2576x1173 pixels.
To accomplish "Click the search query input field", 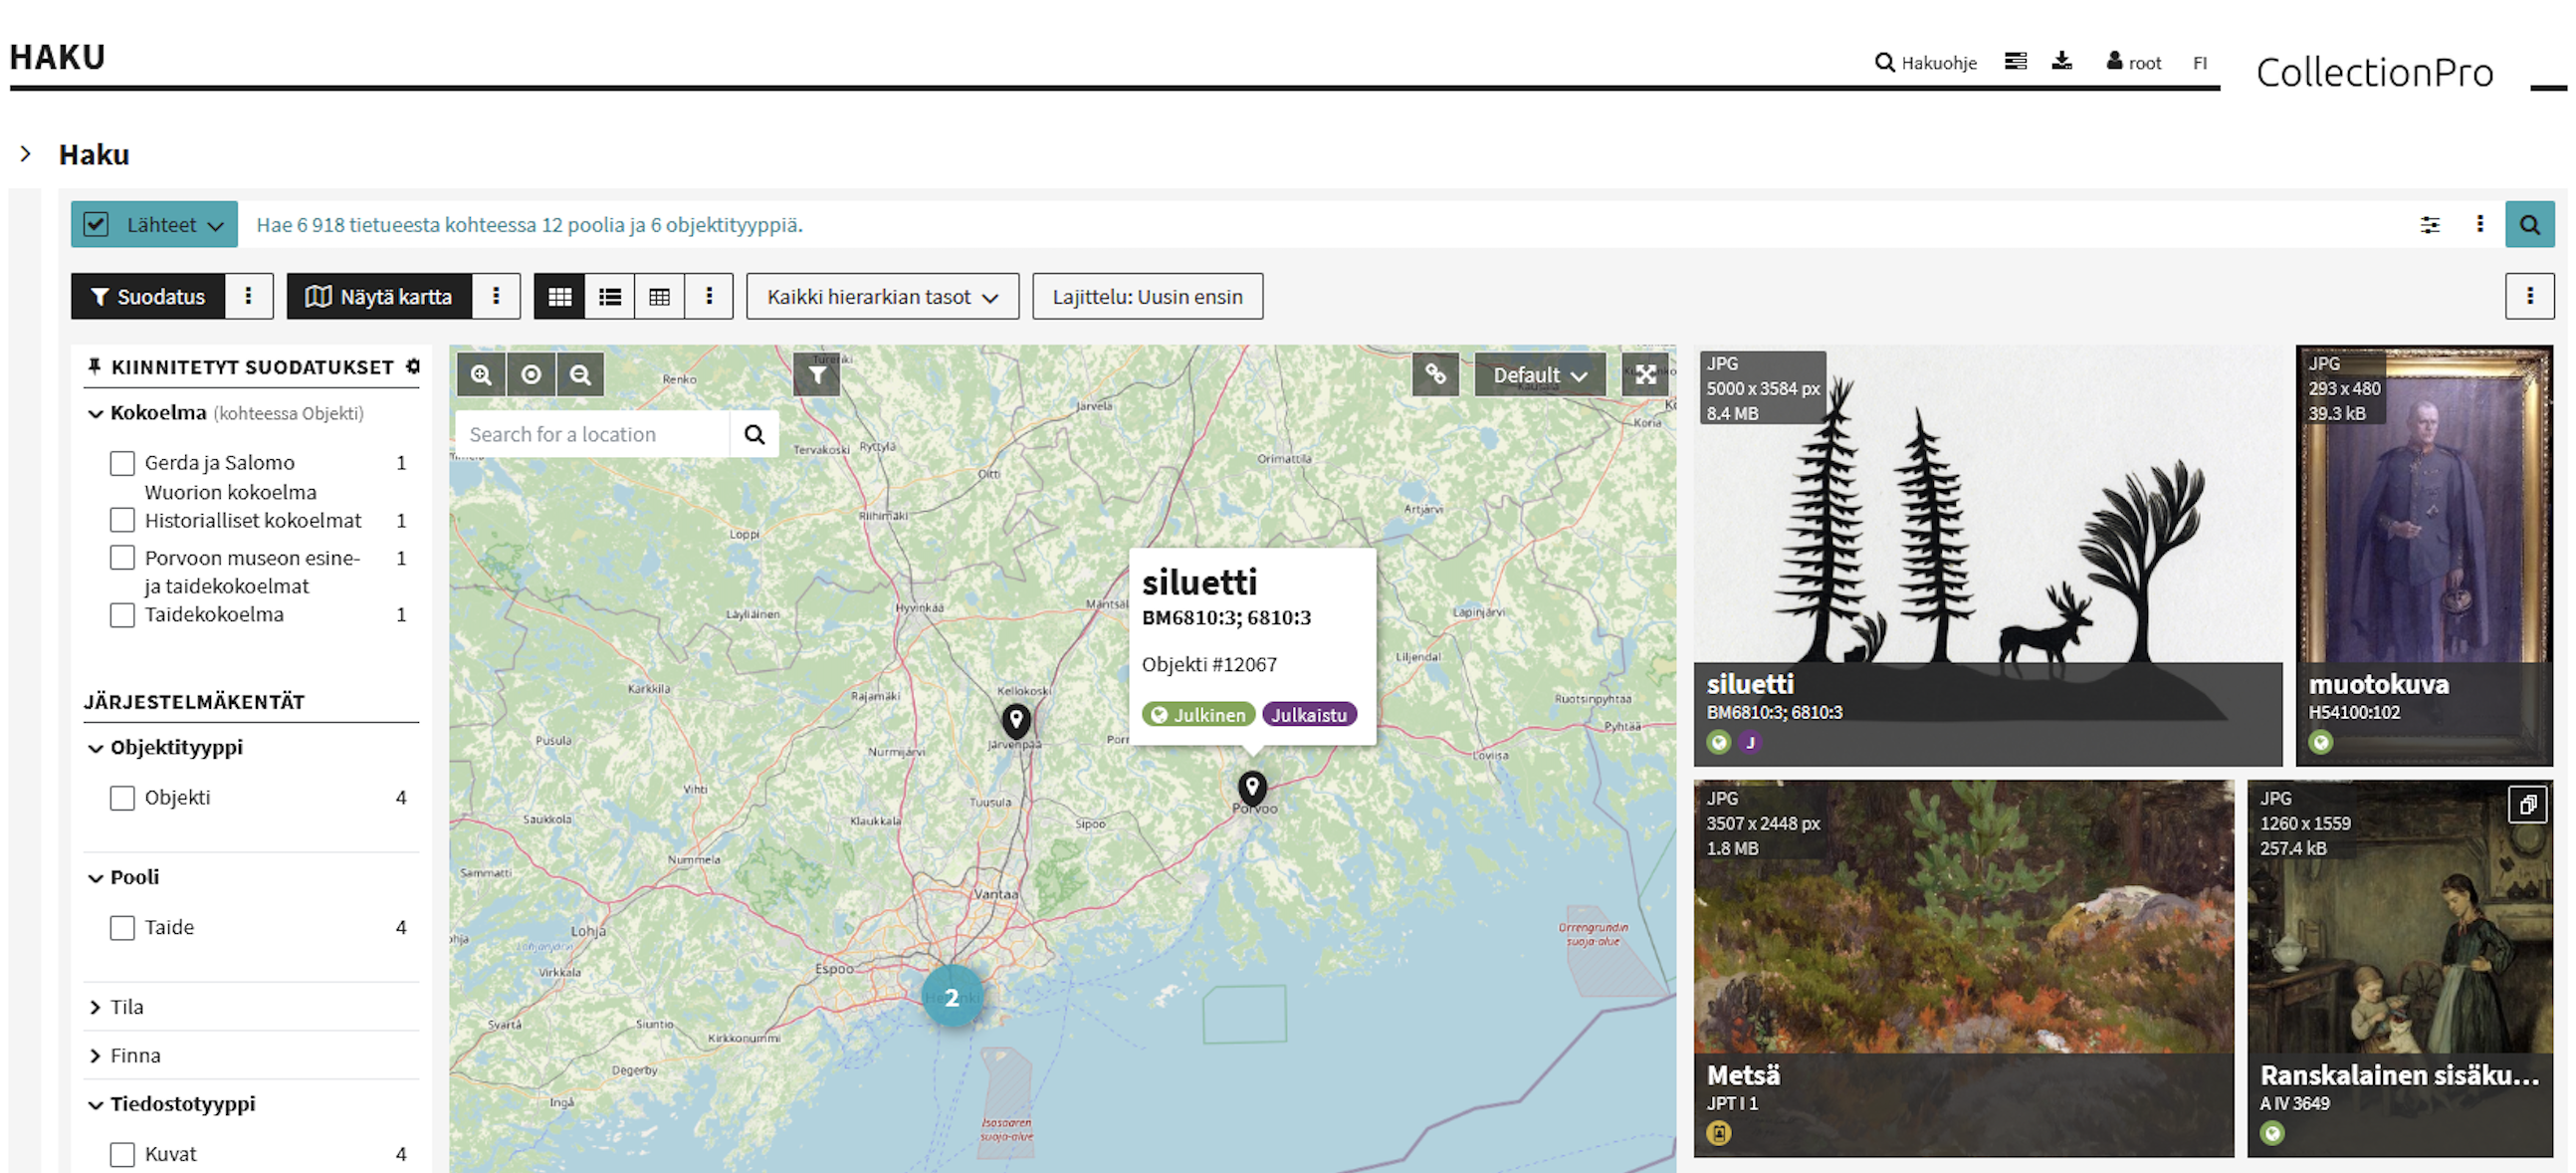I will coord(1320,224).
